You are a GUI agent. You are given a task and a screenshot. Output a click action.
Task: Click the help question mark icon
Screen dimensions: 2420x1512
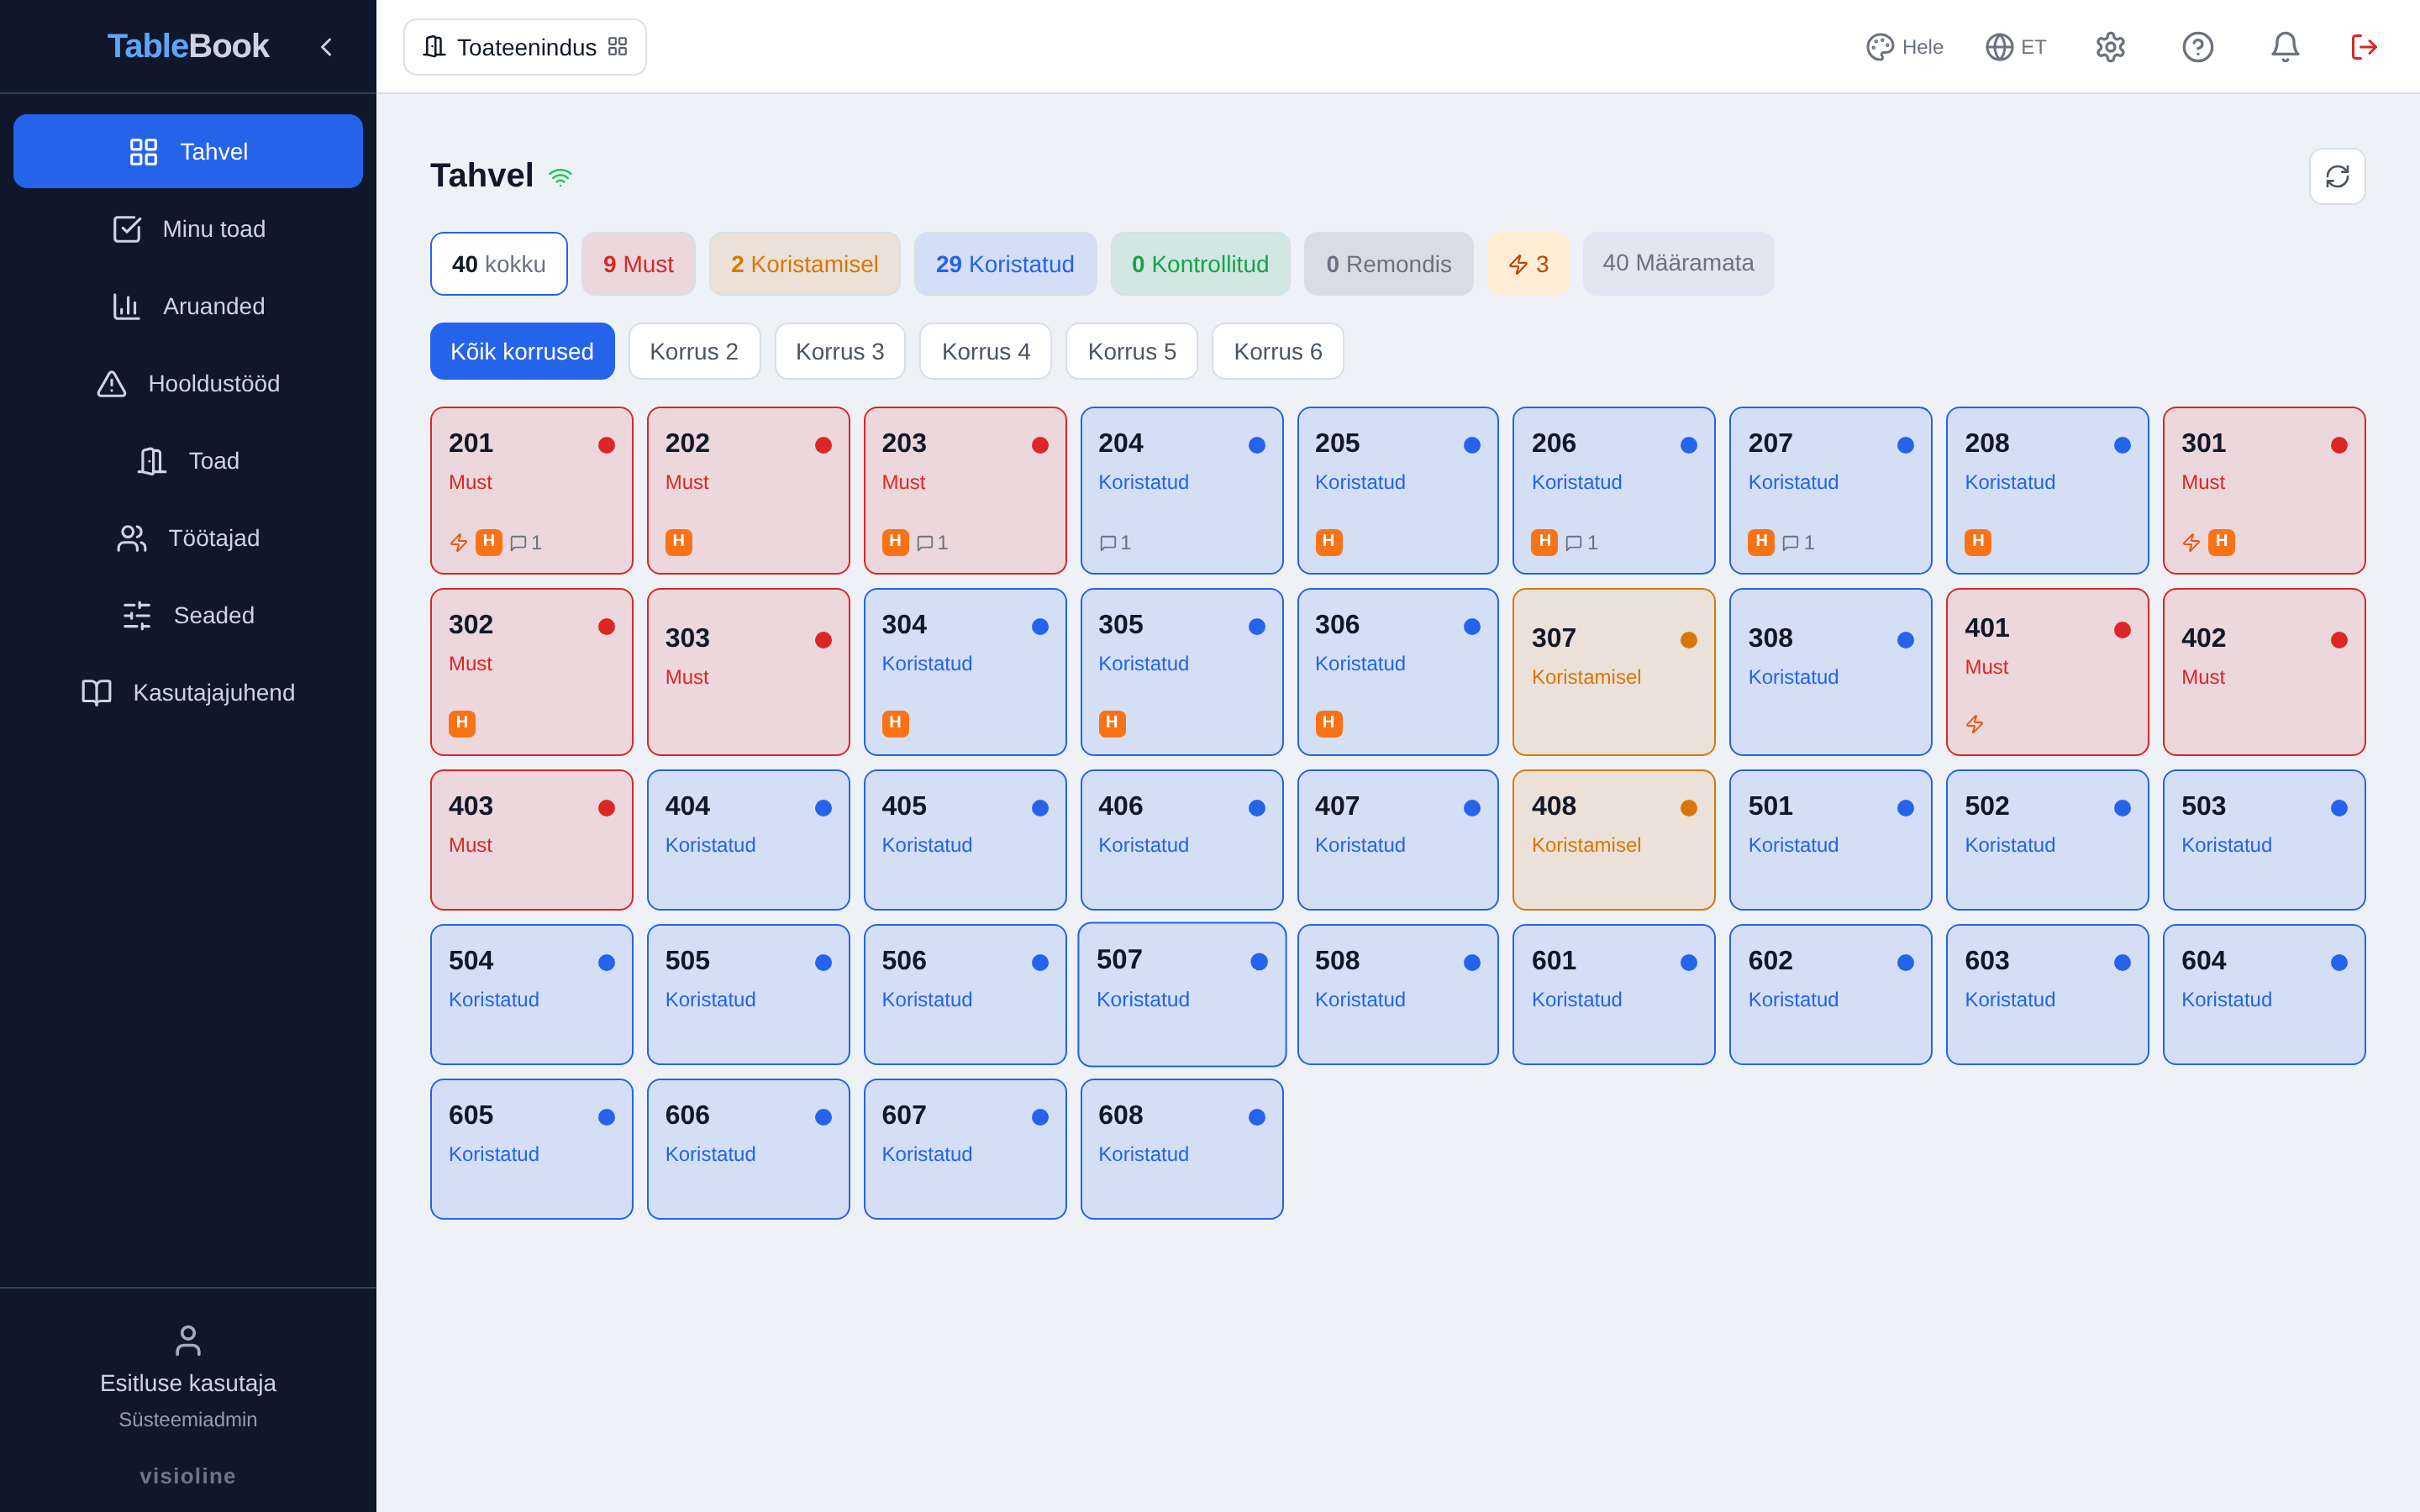2197,47
